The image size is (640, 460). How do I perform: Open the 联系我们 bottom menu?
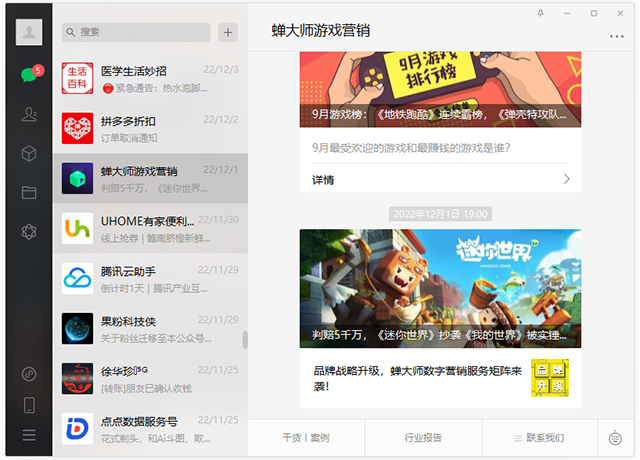[x=540, y=438]
